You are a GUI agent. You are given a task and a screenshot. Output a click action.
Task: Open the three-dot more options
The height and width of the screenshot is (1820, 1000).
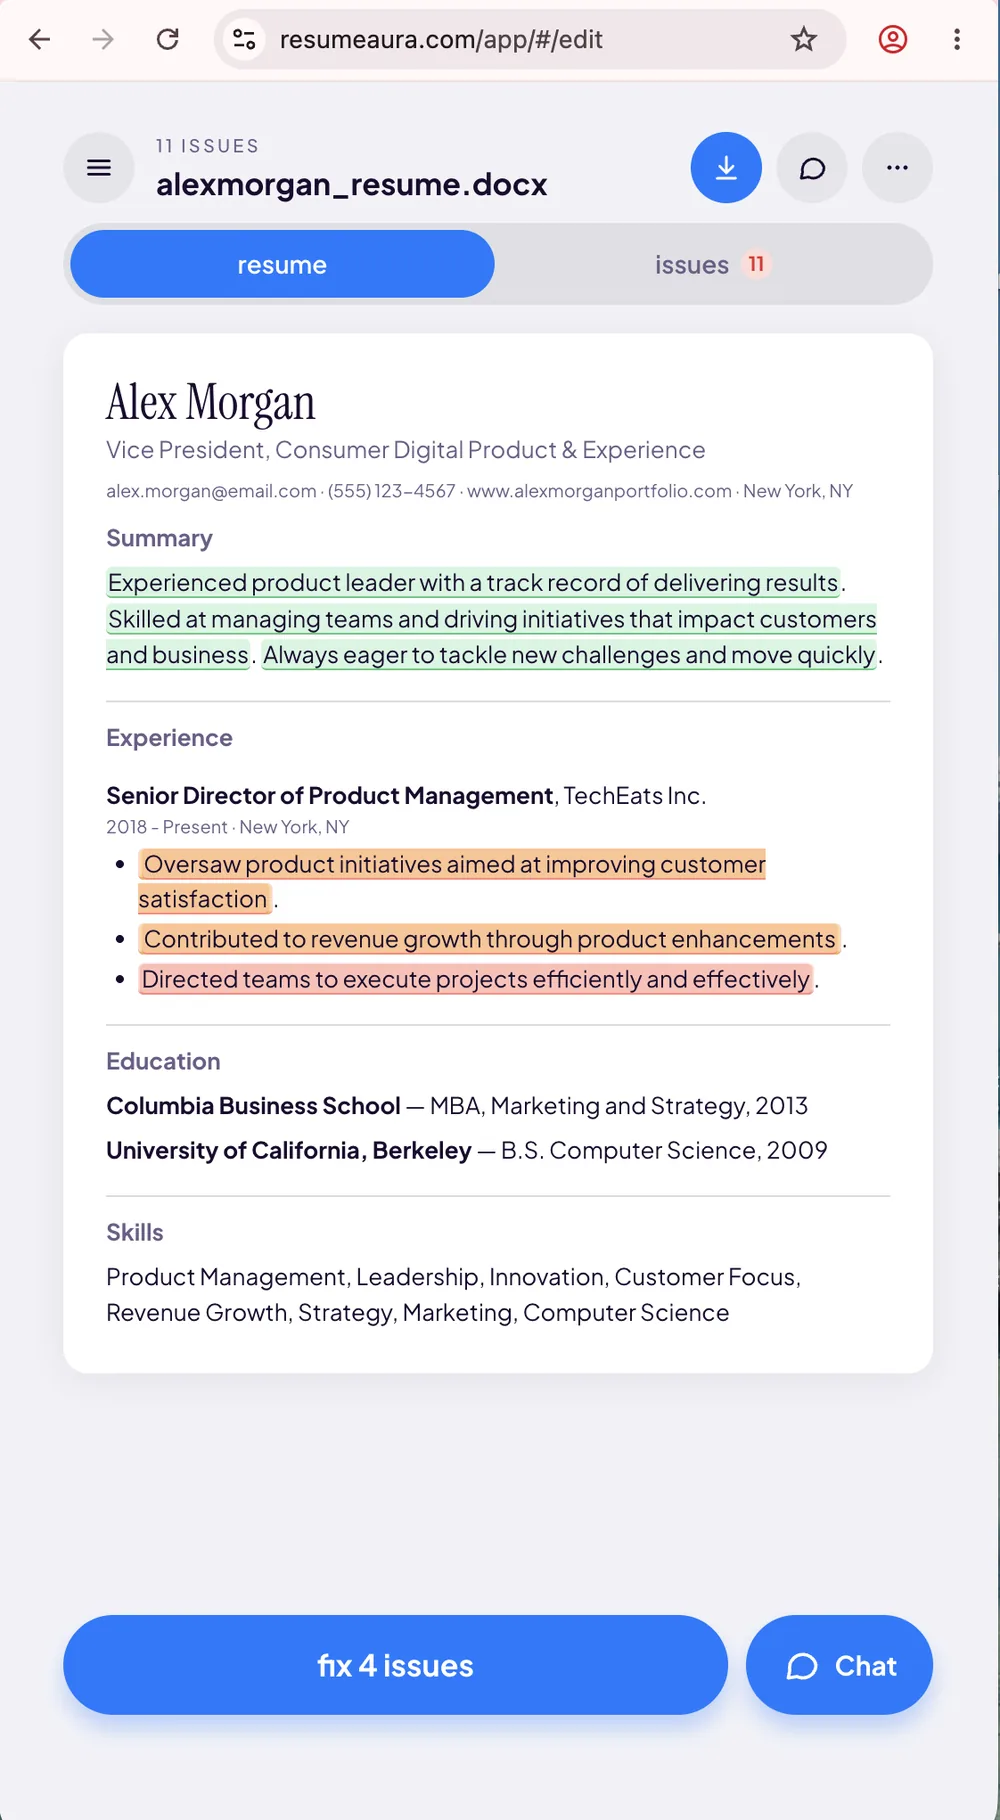click(897, 168)
